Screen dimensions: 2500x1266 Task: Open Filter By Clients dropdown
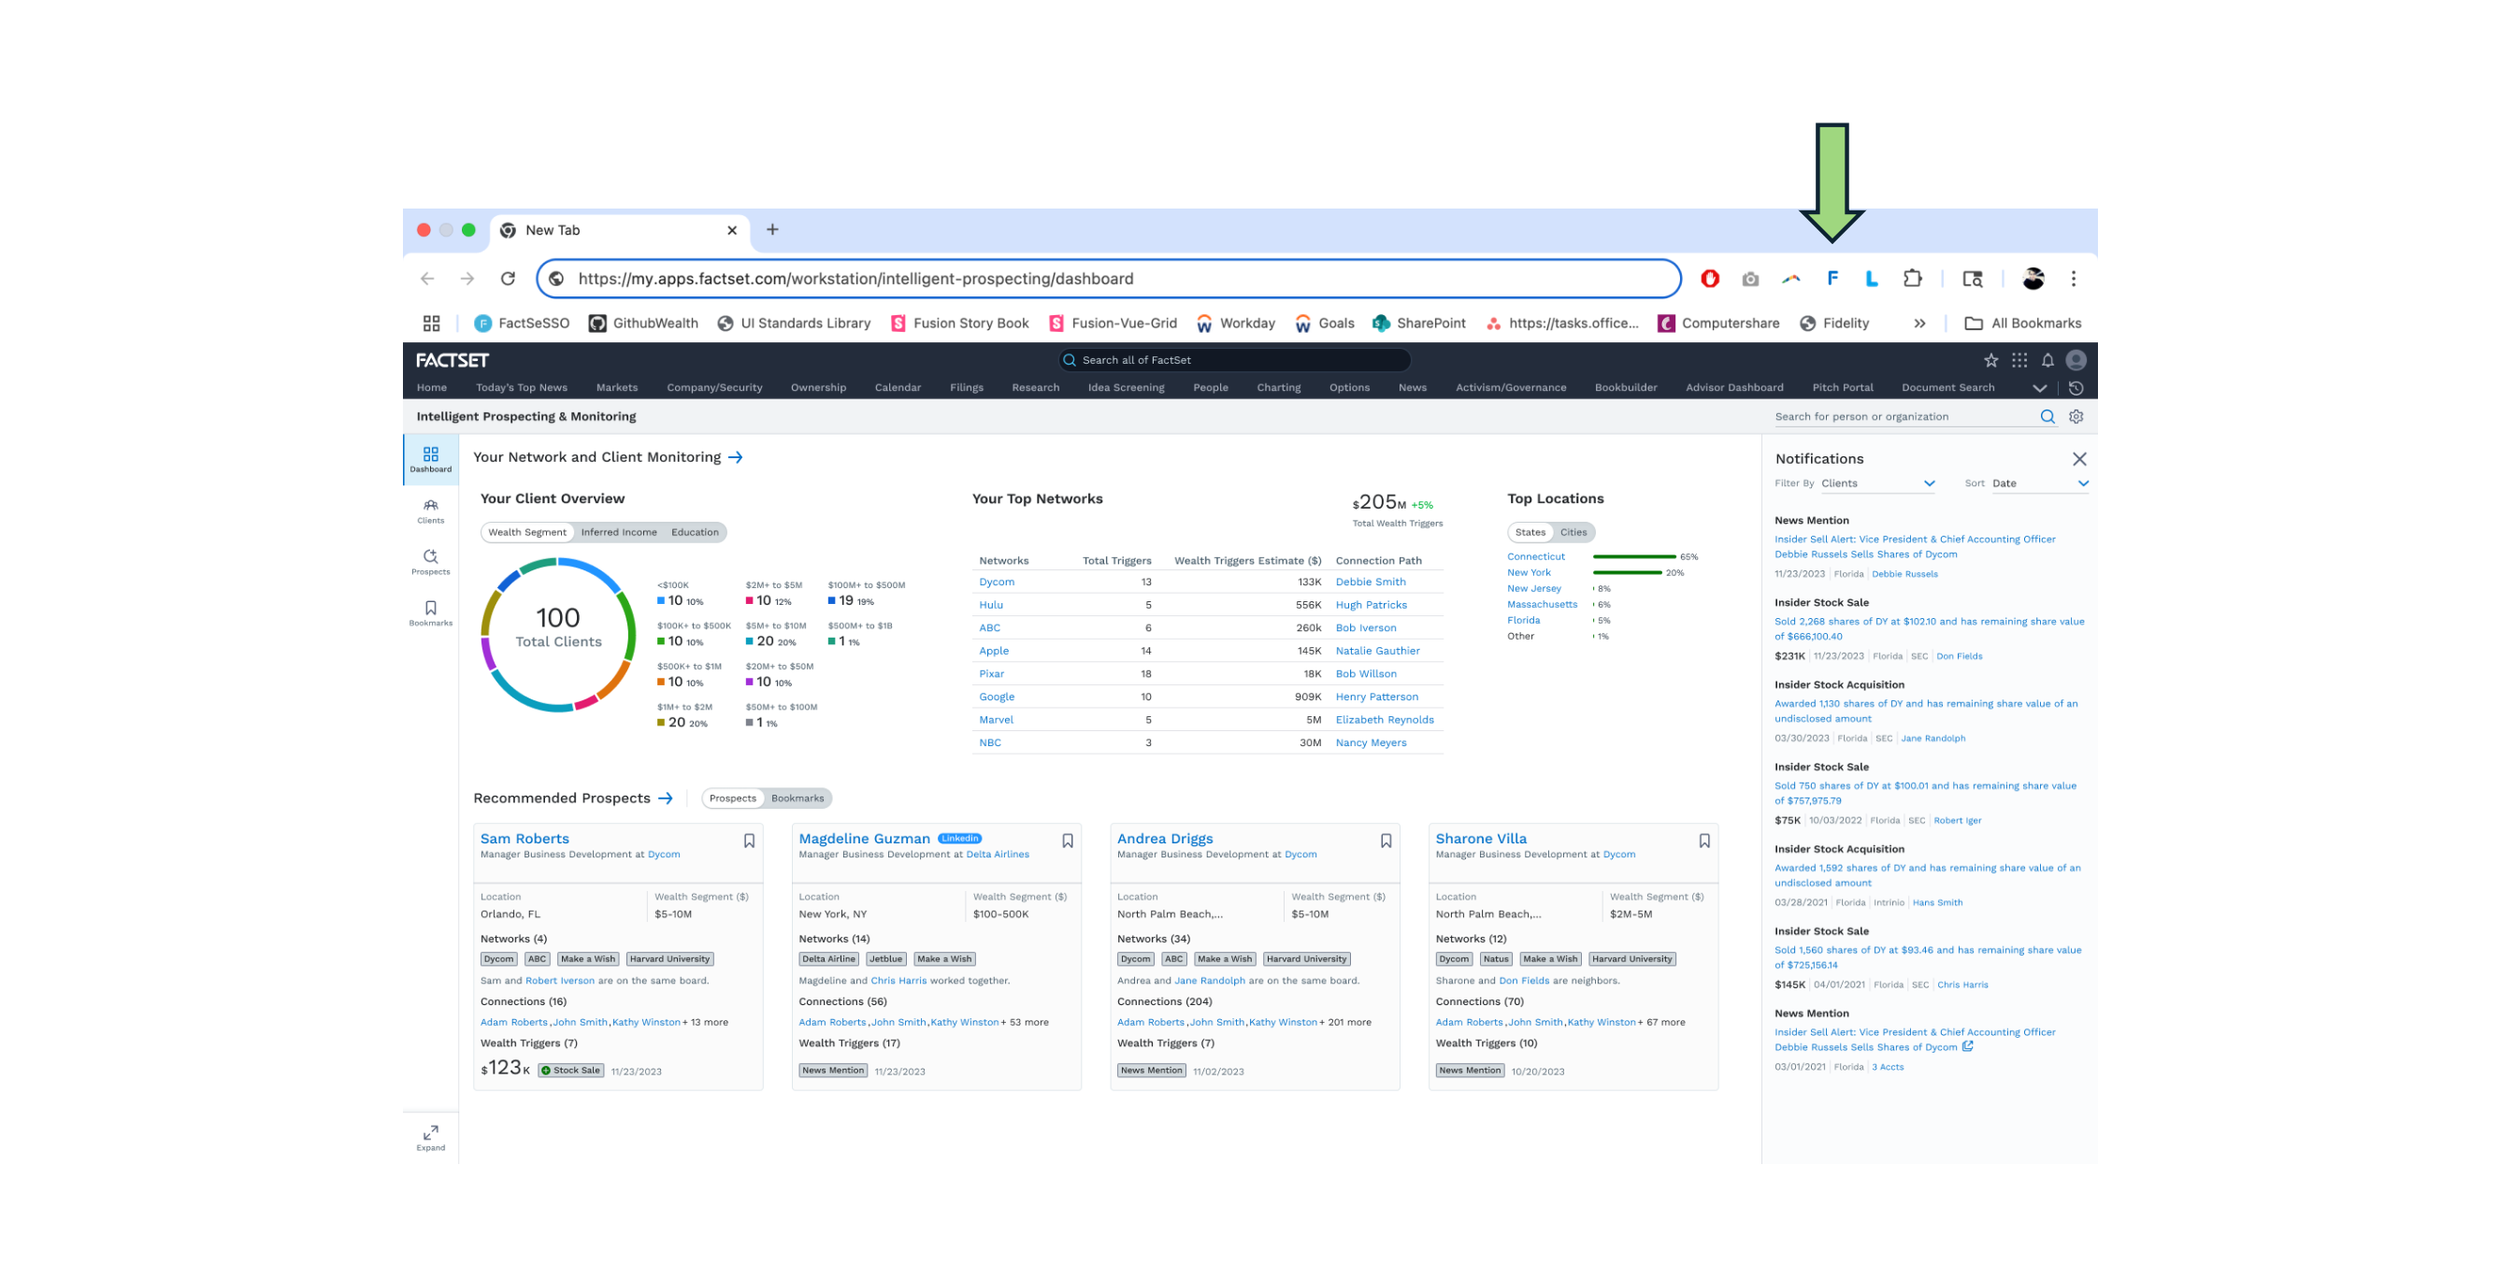1877,483
